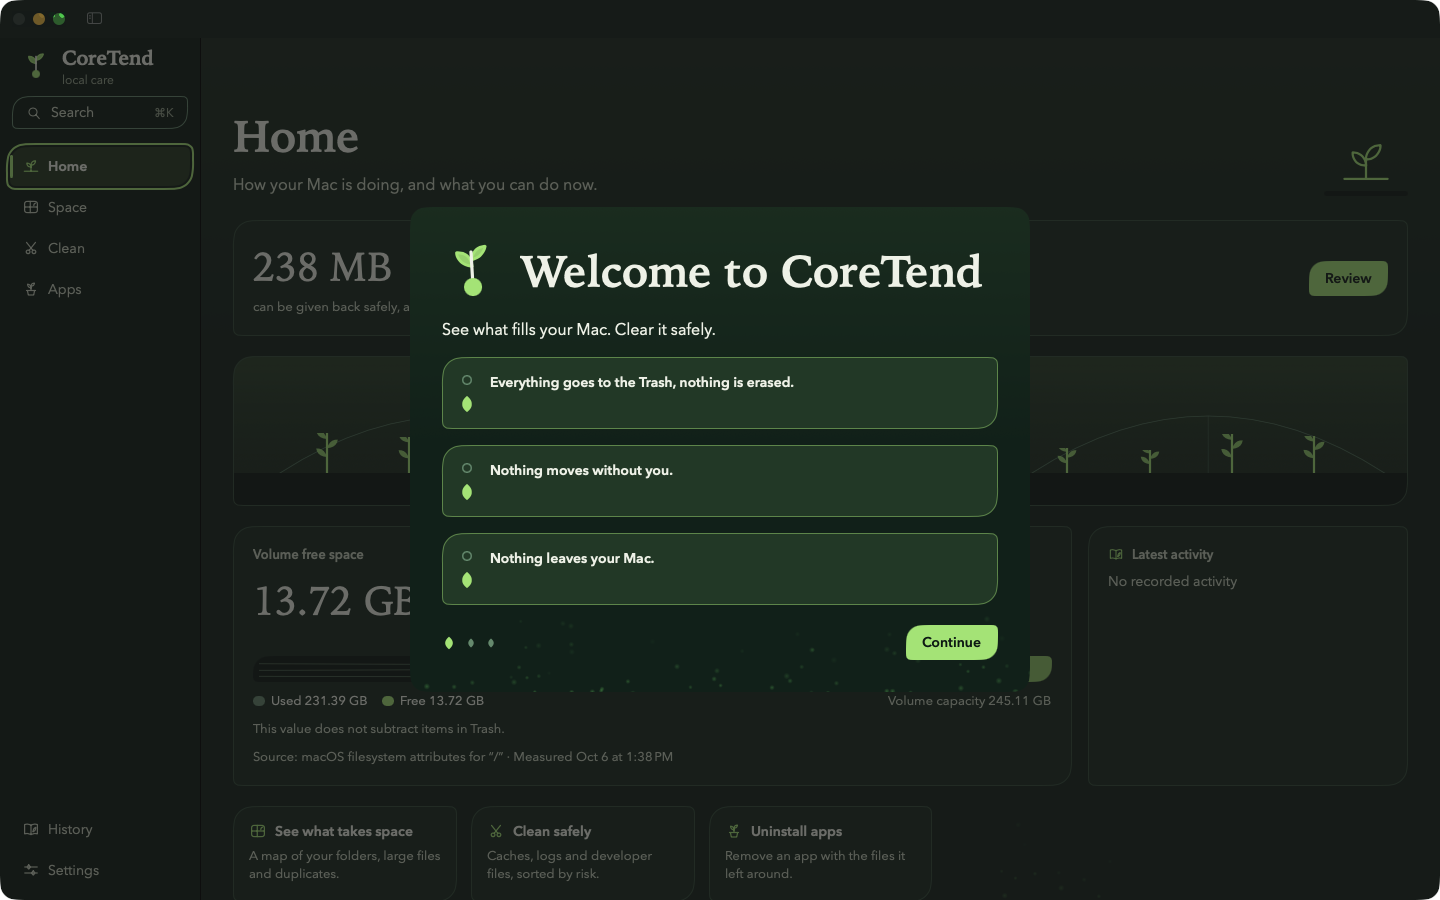
Task: Open the Space section in sidebar
Action: (100, 207)
